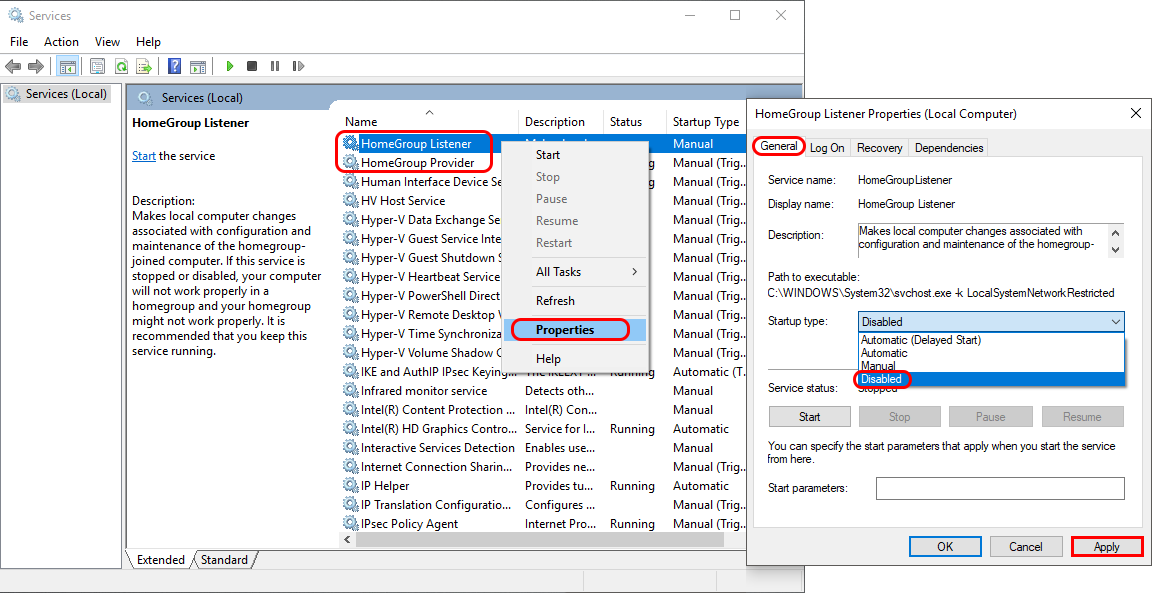Select the Hyper-V Heartbeat Service row
This screenshot has width=1152, height=593.
coord(544,277)
